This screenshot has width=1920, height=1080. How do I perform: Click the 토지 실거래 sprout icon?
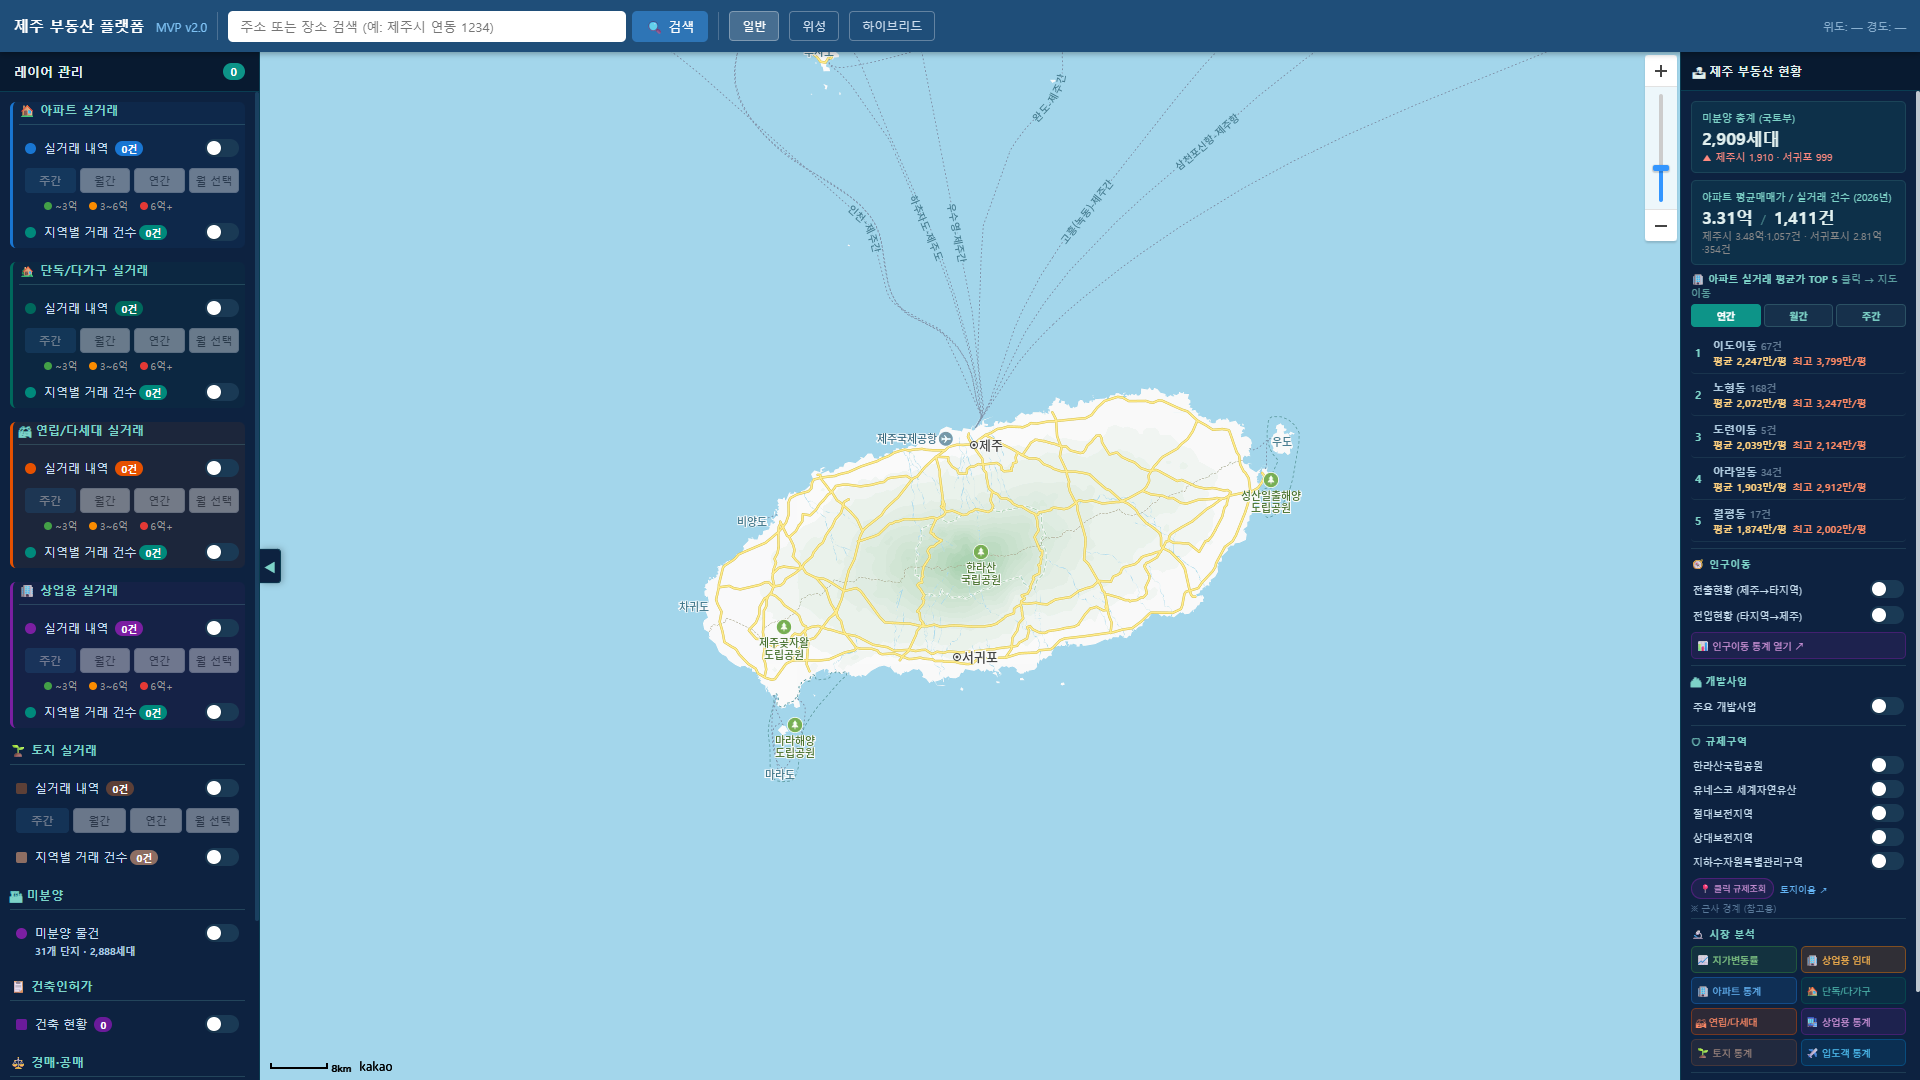[18, 751]
